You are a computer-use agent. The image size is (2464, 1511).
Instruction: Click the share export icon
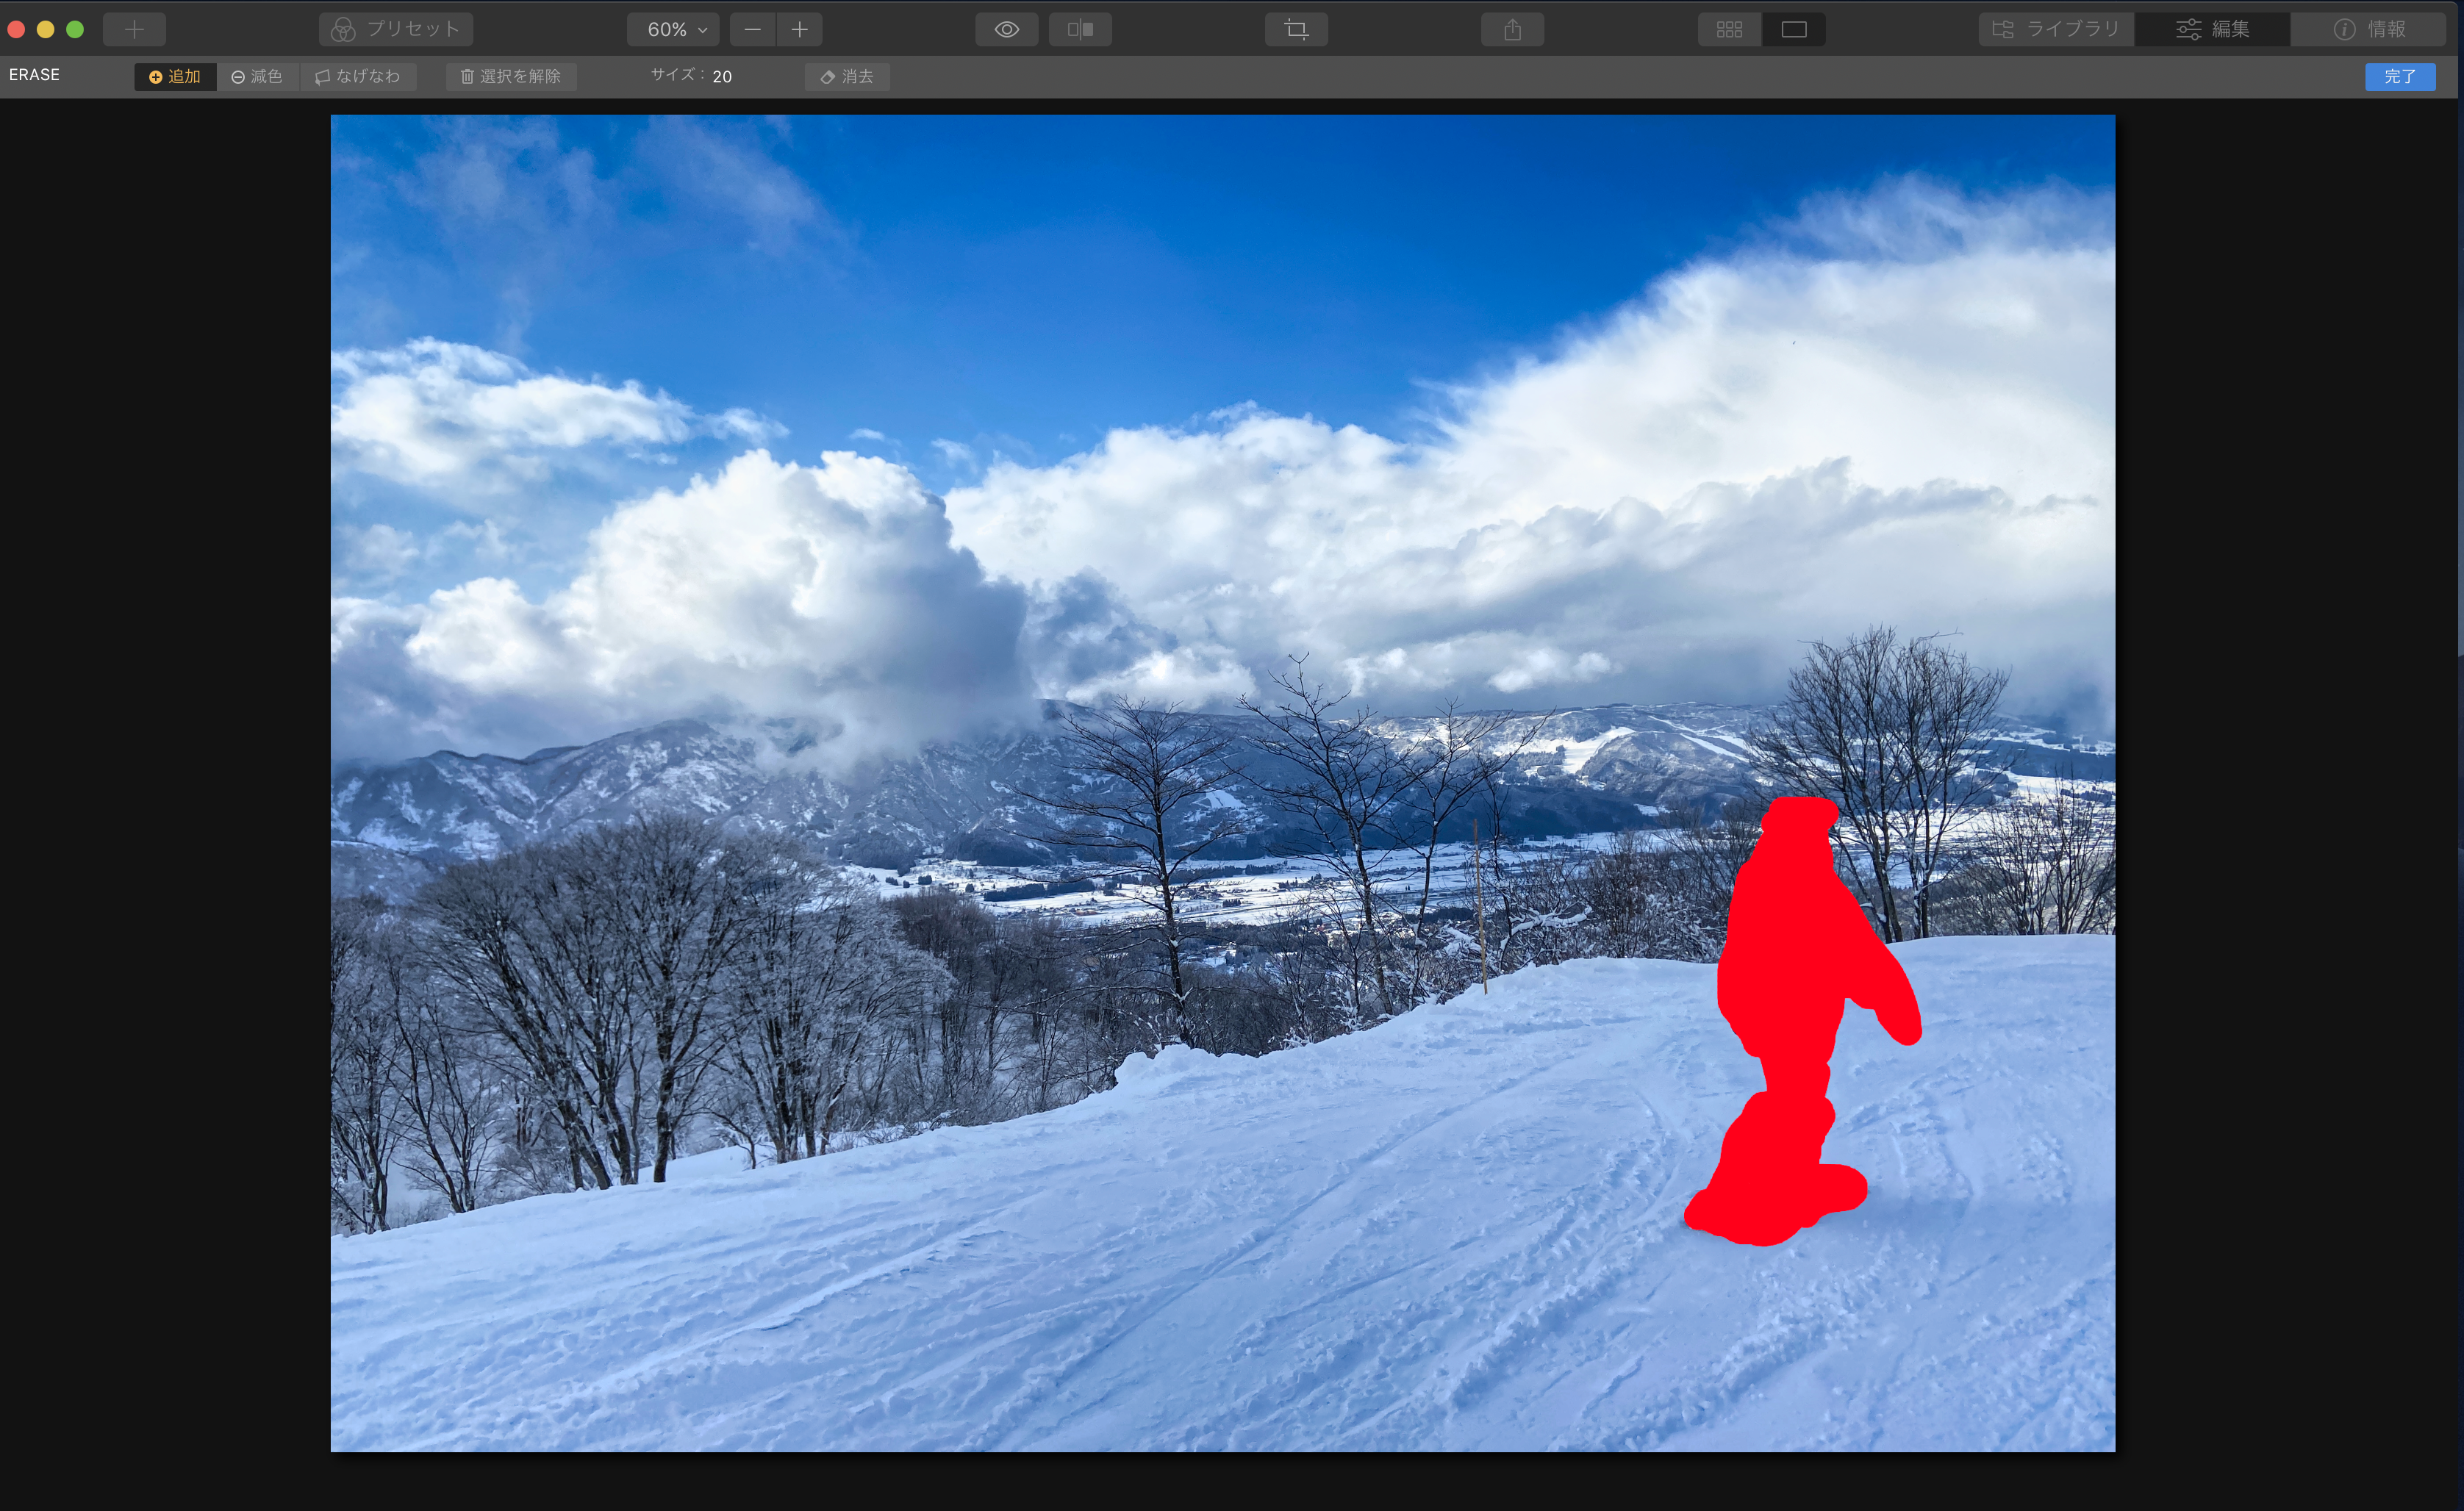pyautogui.click(x=1512, y=30)
